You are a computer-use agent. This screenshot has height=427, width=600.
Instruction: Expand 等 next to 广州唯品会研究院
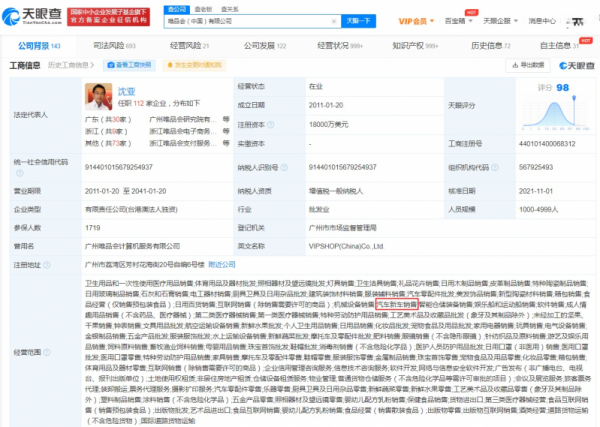226,119
